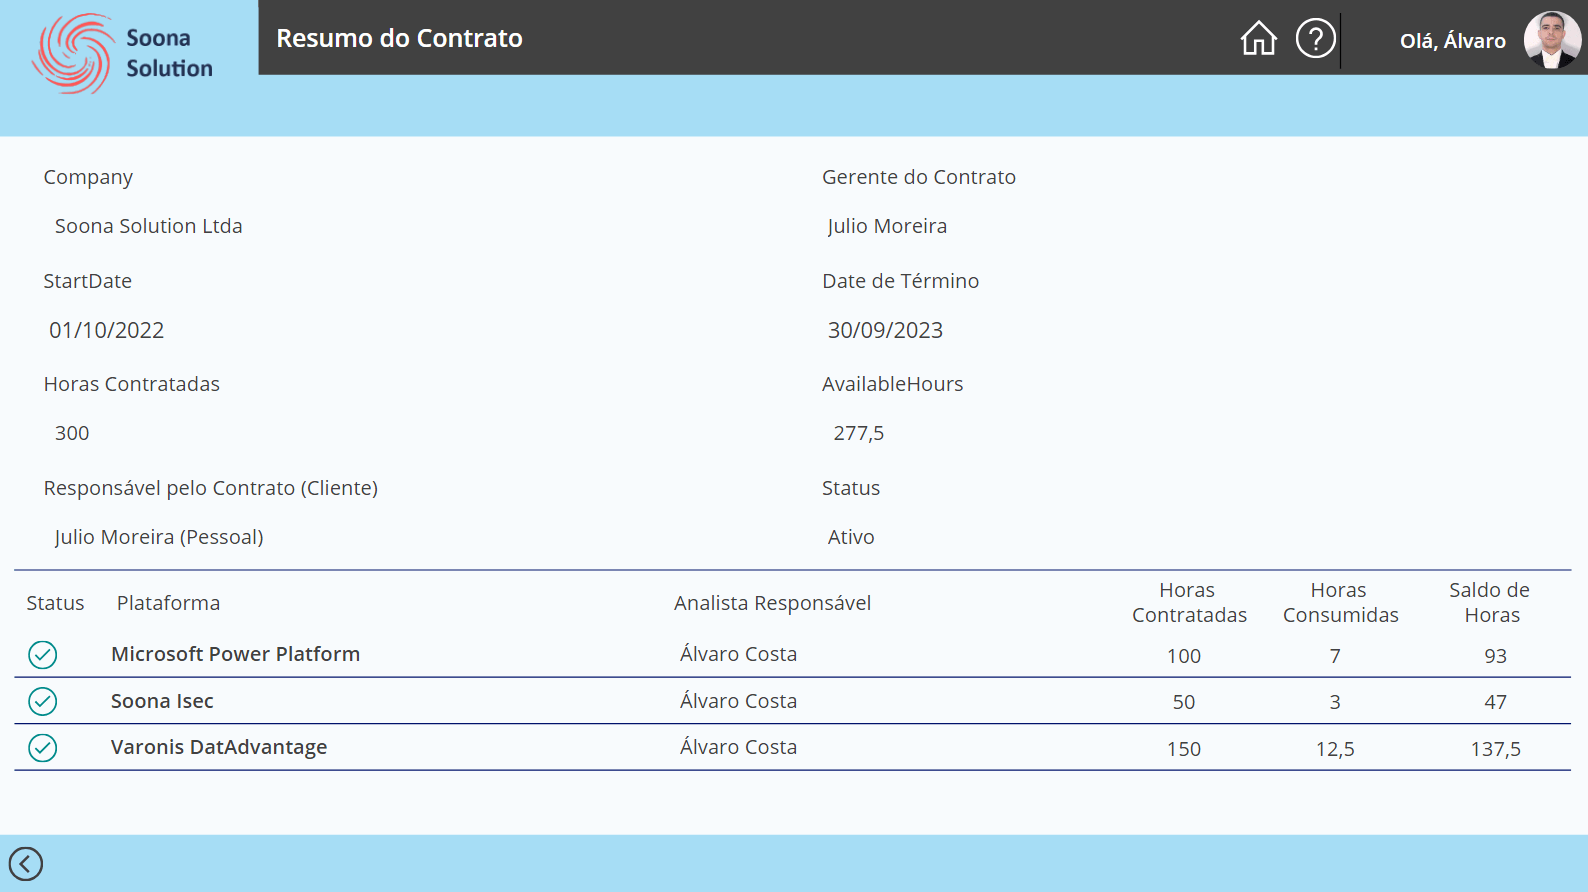Click the company value Soona Solution Ltda
The width and height of the screenshot is (1588, 892).
[x=148, y=226]
